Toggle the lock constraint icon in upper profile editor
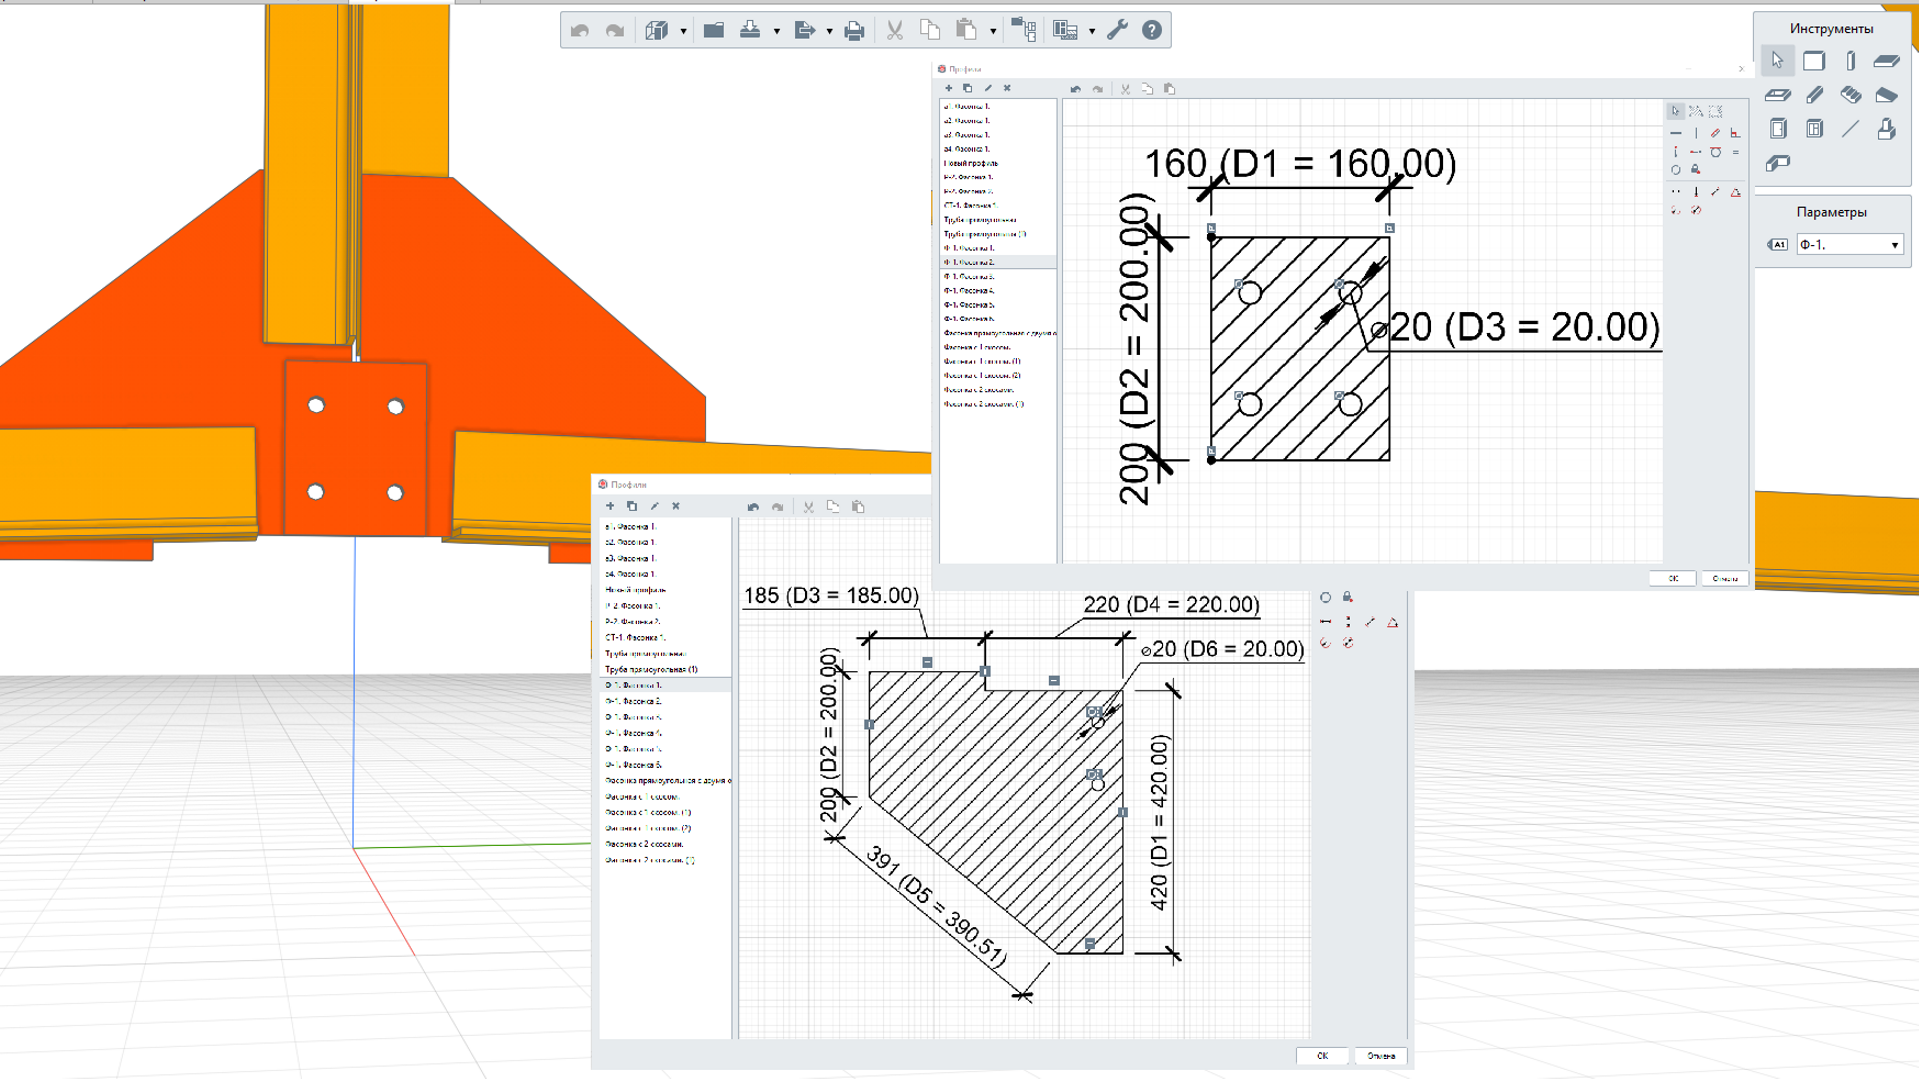Viewport: 1920px width, 1080px height. [1696, 170]
